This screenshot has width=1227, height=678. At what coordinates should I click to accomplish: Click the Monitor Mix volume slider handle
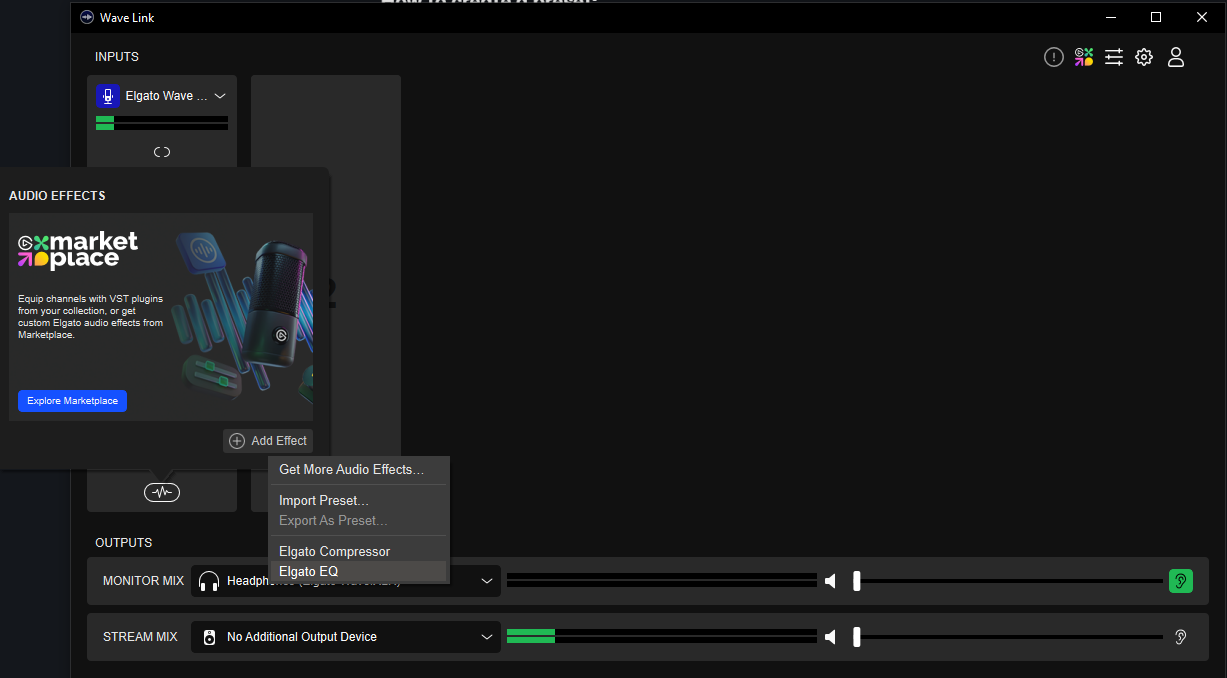(857, 581)
